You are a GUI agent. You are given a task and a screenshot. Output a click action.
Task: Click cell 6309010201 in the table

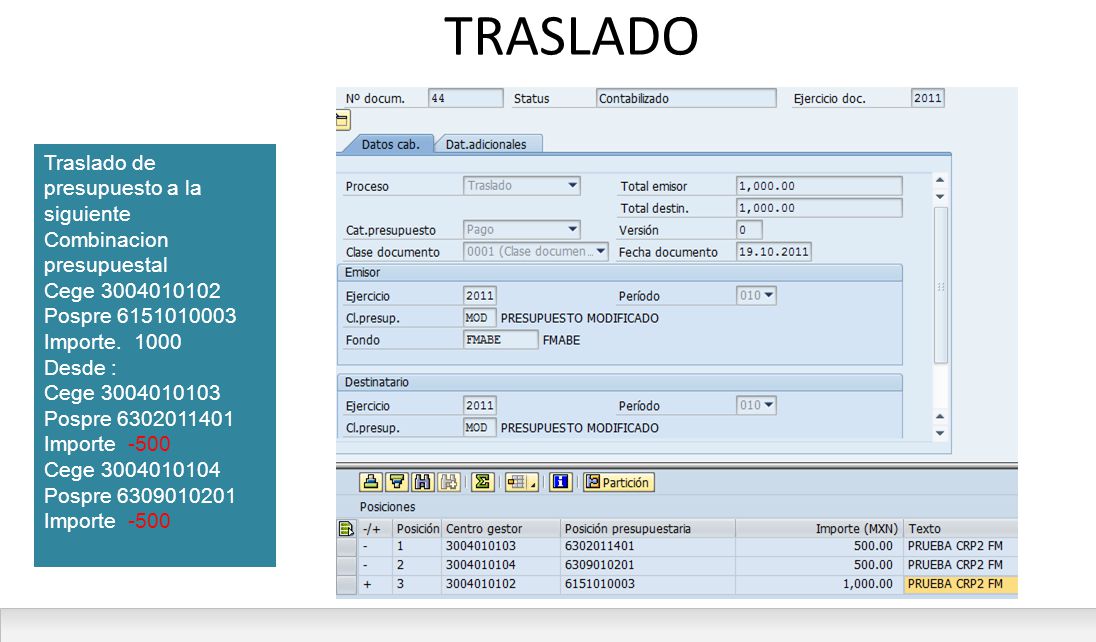tap(647, 565)
